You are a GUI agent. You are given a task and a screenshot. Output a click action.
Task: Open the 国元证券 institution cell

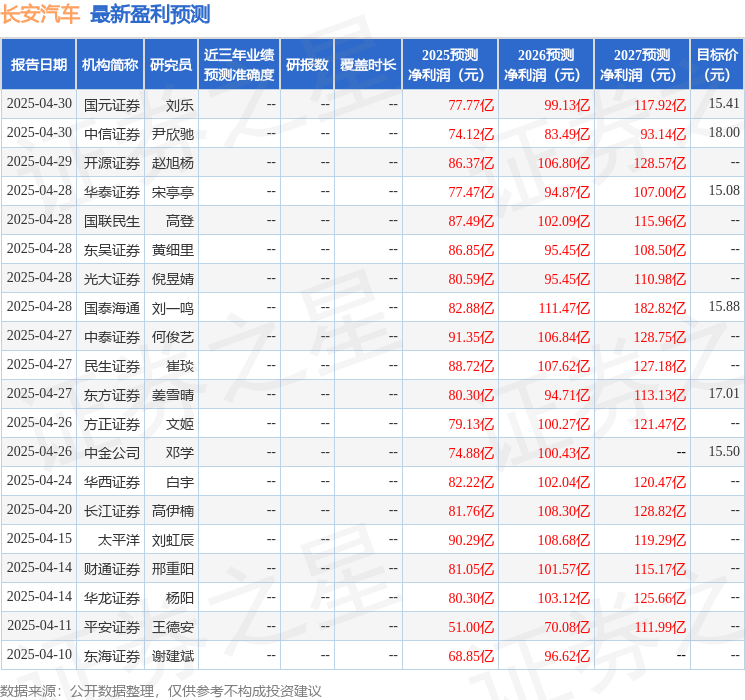click(x=112, y=104)
